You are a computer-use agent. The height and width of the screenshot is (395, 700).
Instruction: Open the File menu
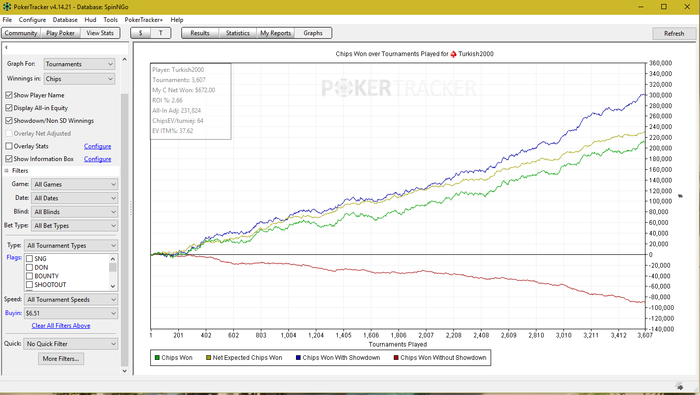tap(7, 20)
